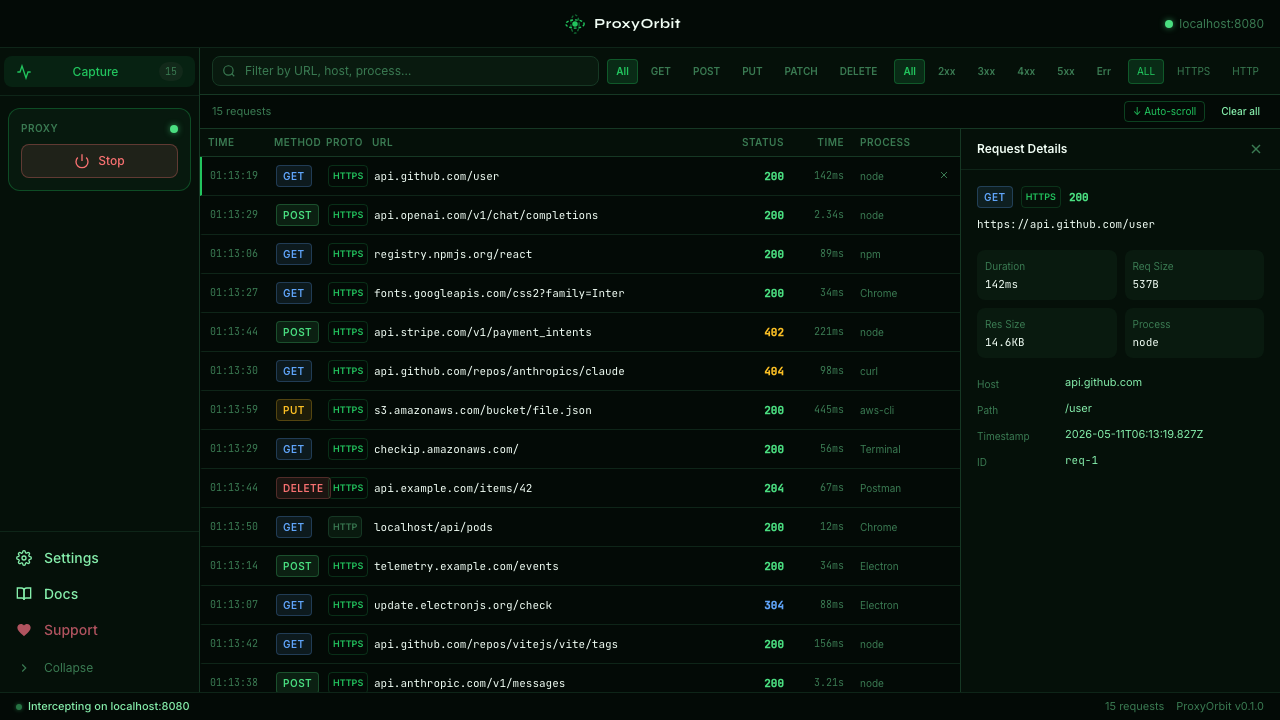Show only HTTPS protocol requests
The width and height of the screenshot is (1280, 720).
(x=1193, y=71)
